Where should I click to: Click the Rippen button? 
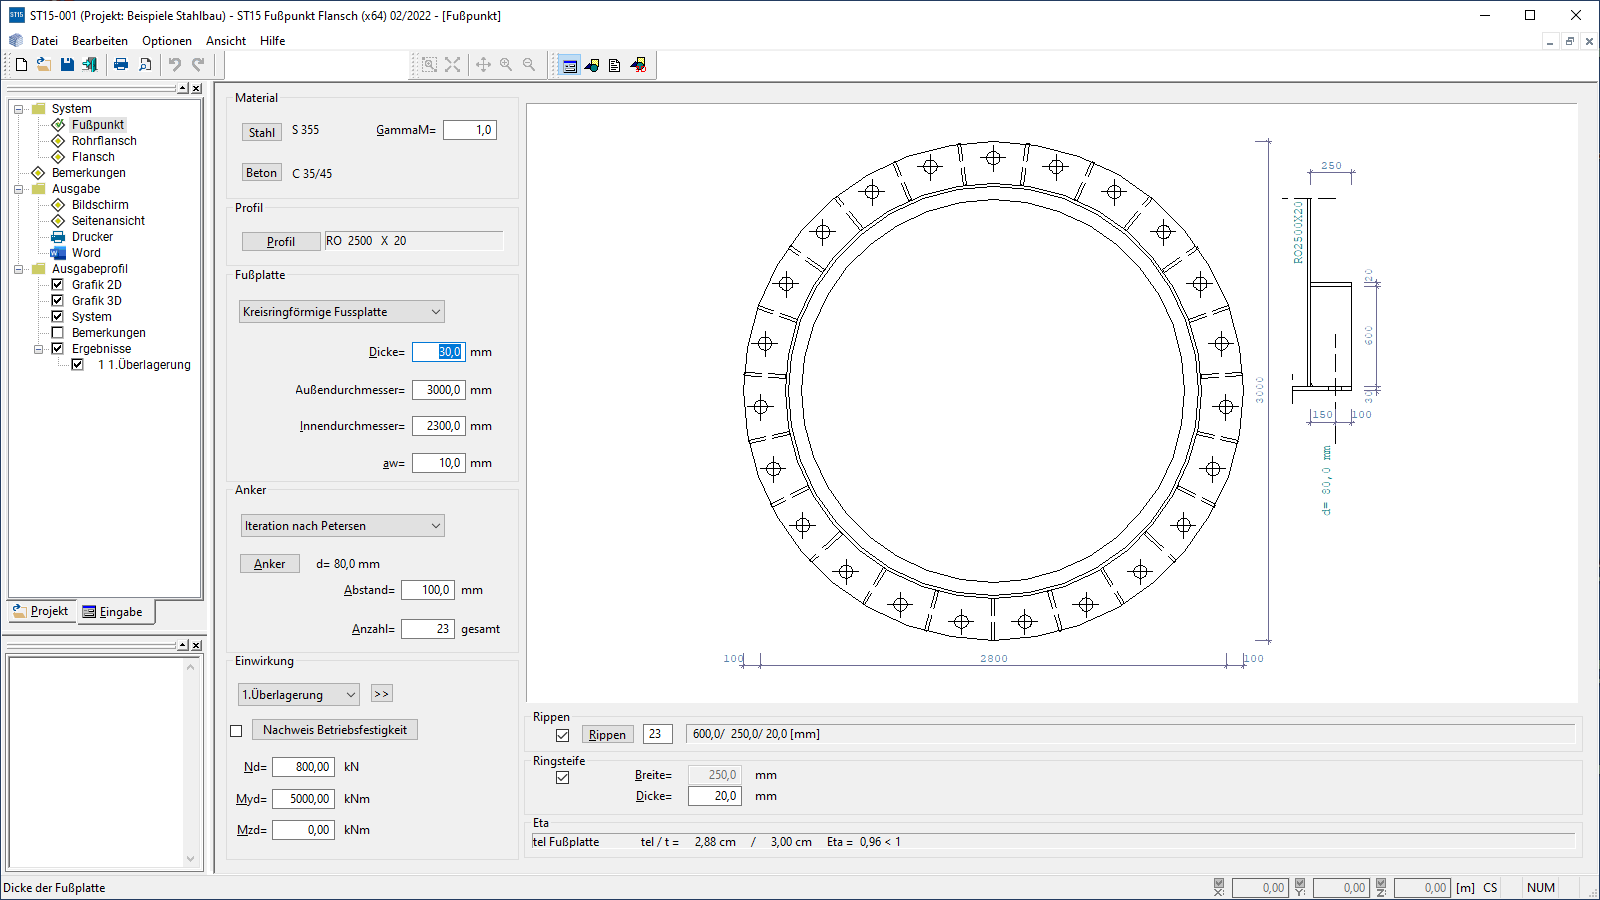[x=607, y=735]
